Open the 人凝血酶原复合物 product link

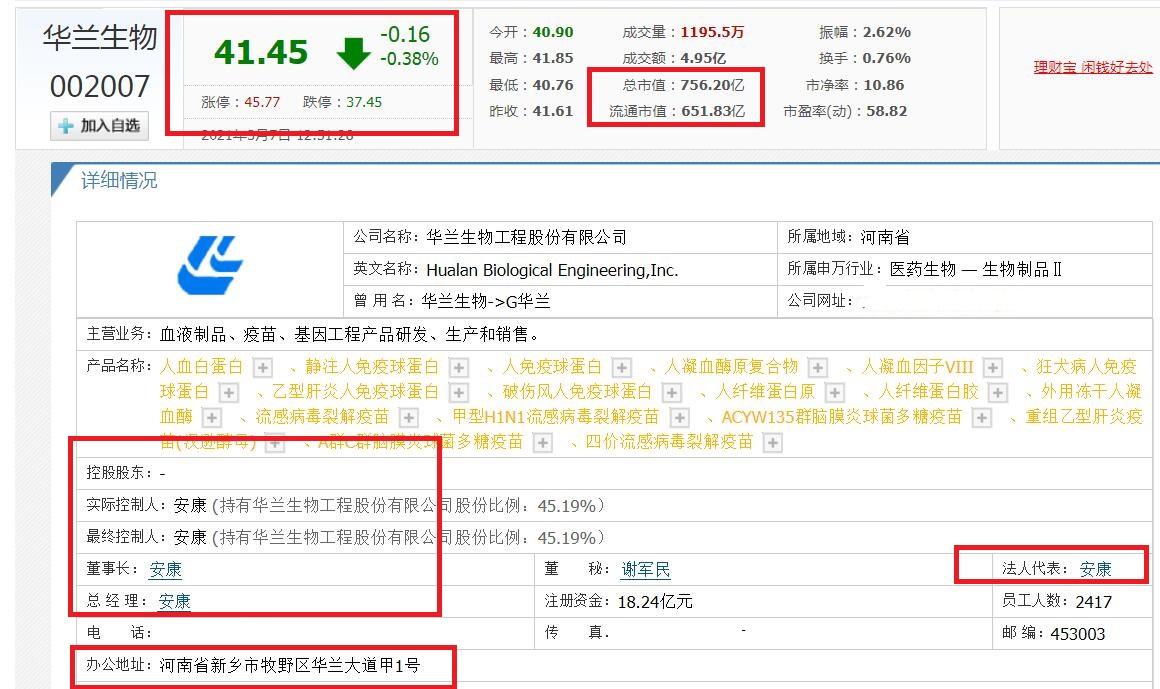(732, 366)
